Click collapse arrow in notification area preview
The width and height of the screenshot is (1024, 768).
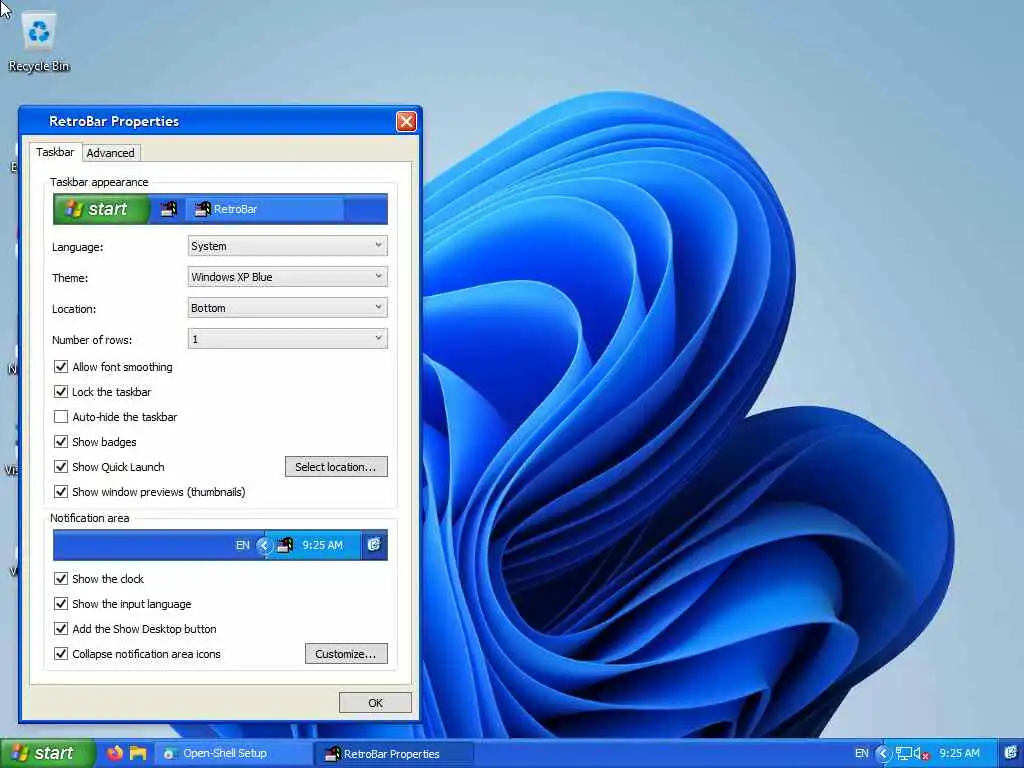tap(264, 545)
